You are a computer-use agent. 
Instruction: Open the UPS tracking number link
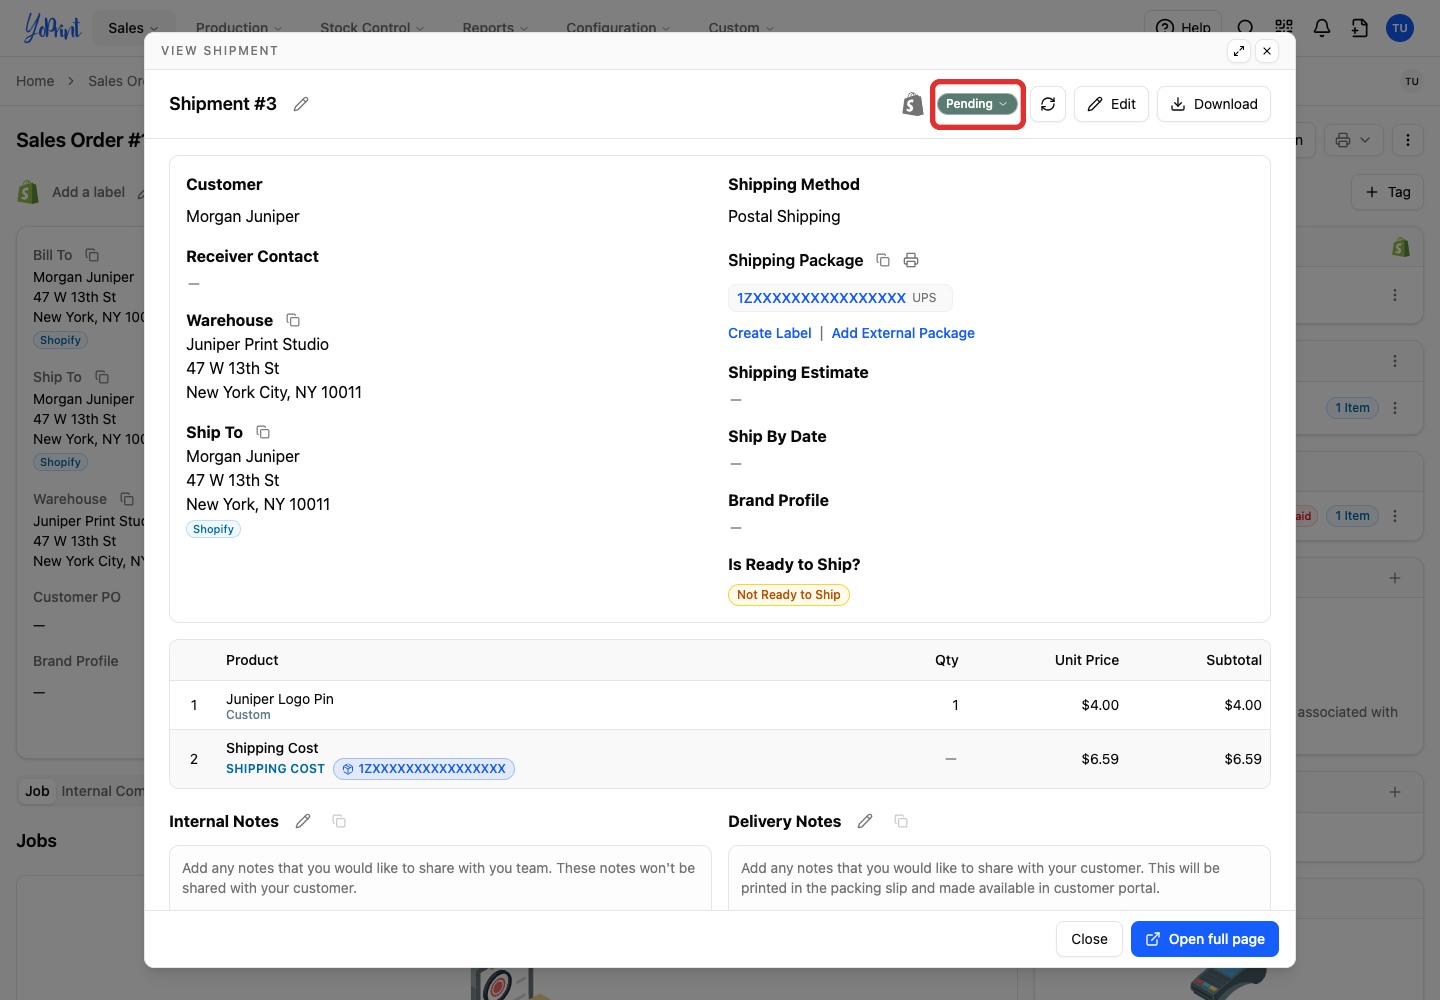(x=821, y=298)
